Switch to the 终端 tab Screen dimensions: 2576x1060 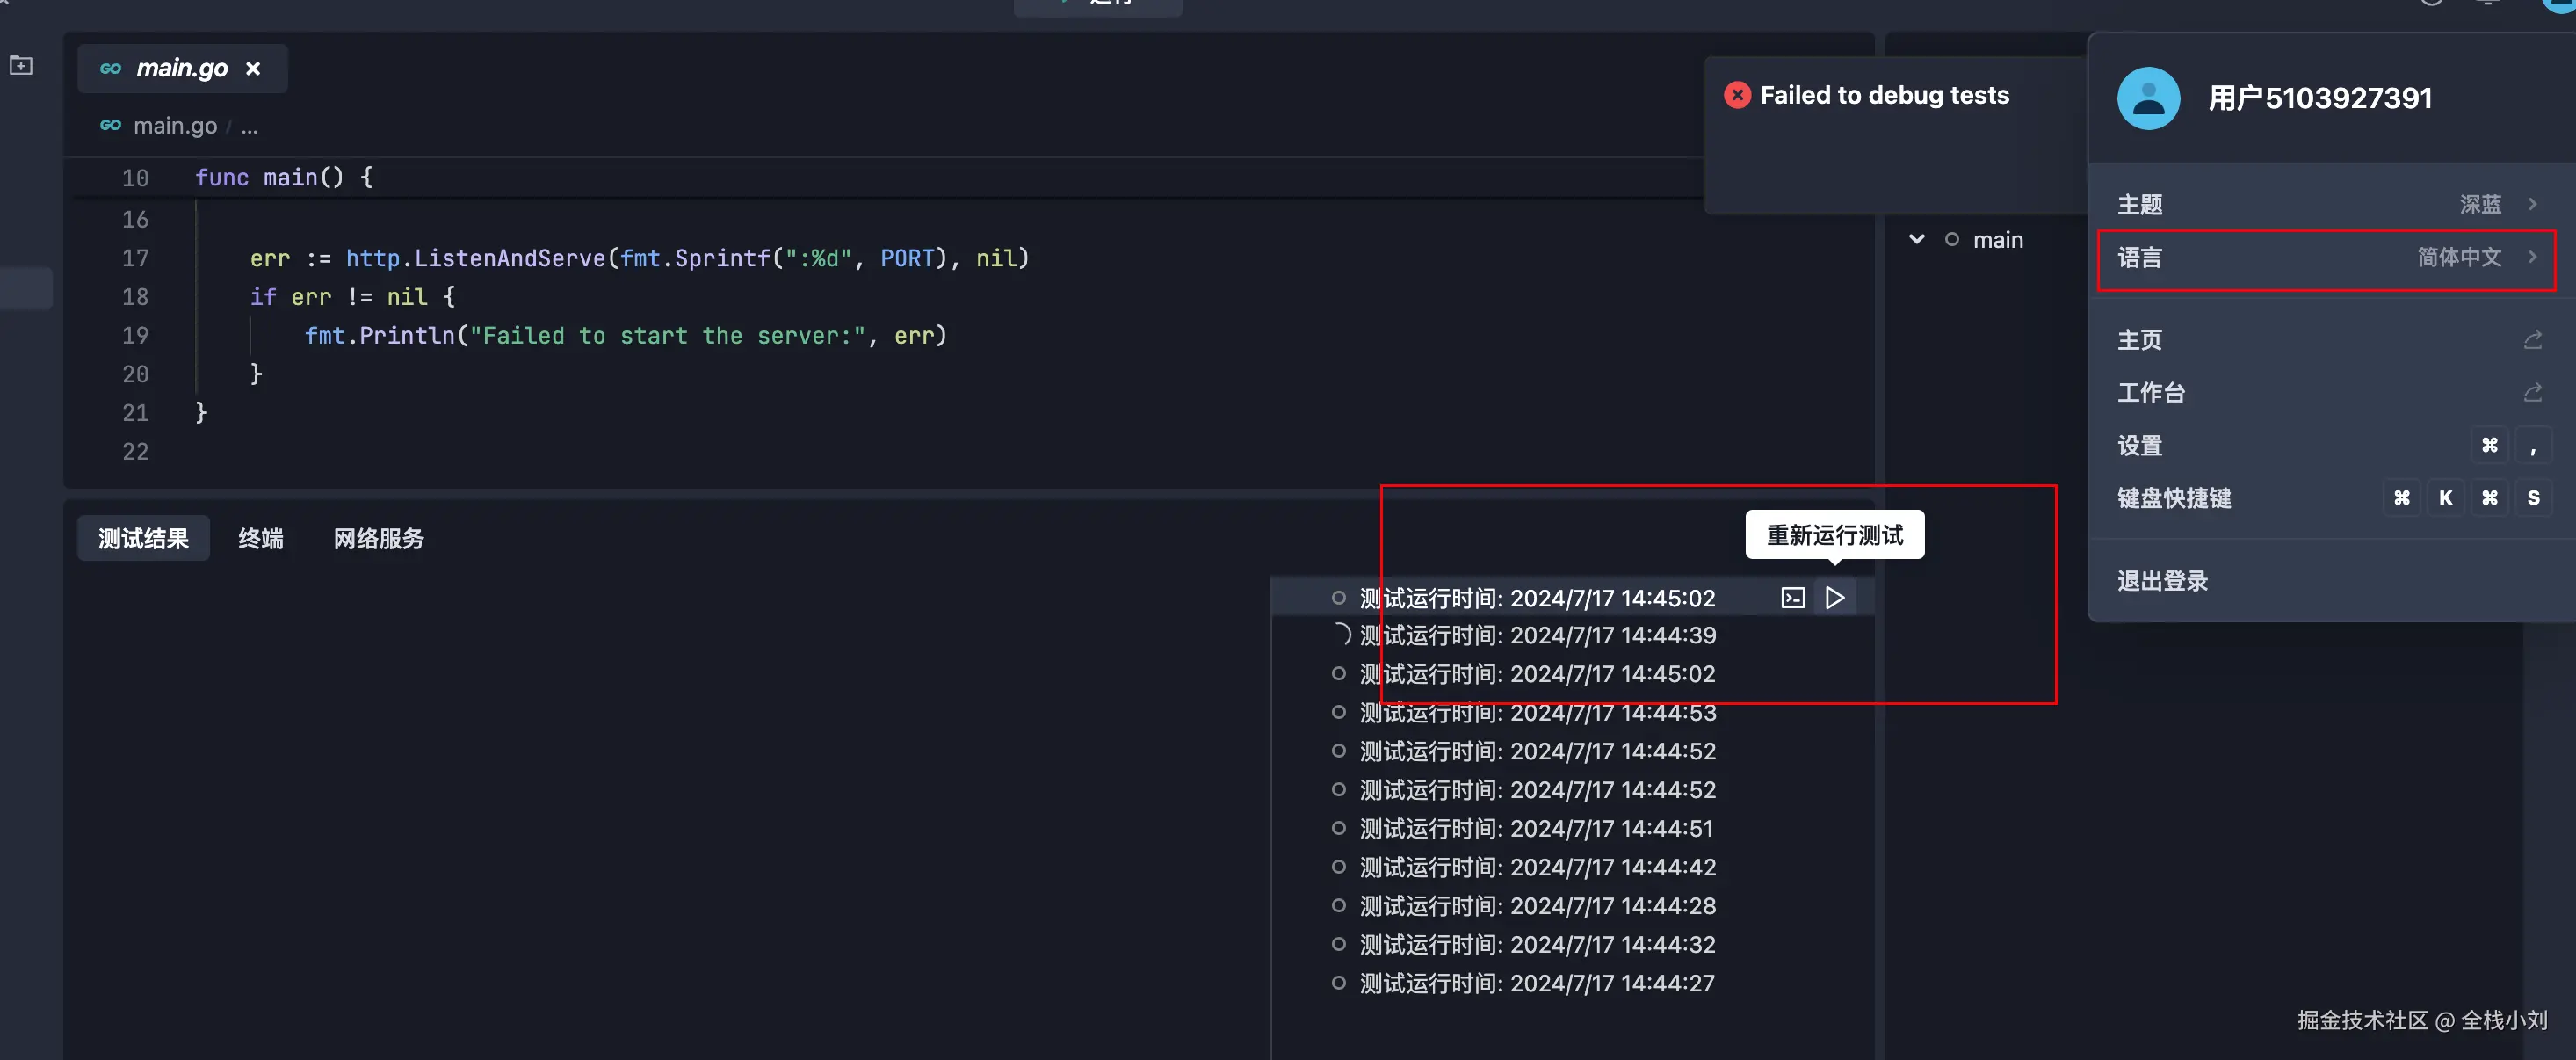(261, 538)
